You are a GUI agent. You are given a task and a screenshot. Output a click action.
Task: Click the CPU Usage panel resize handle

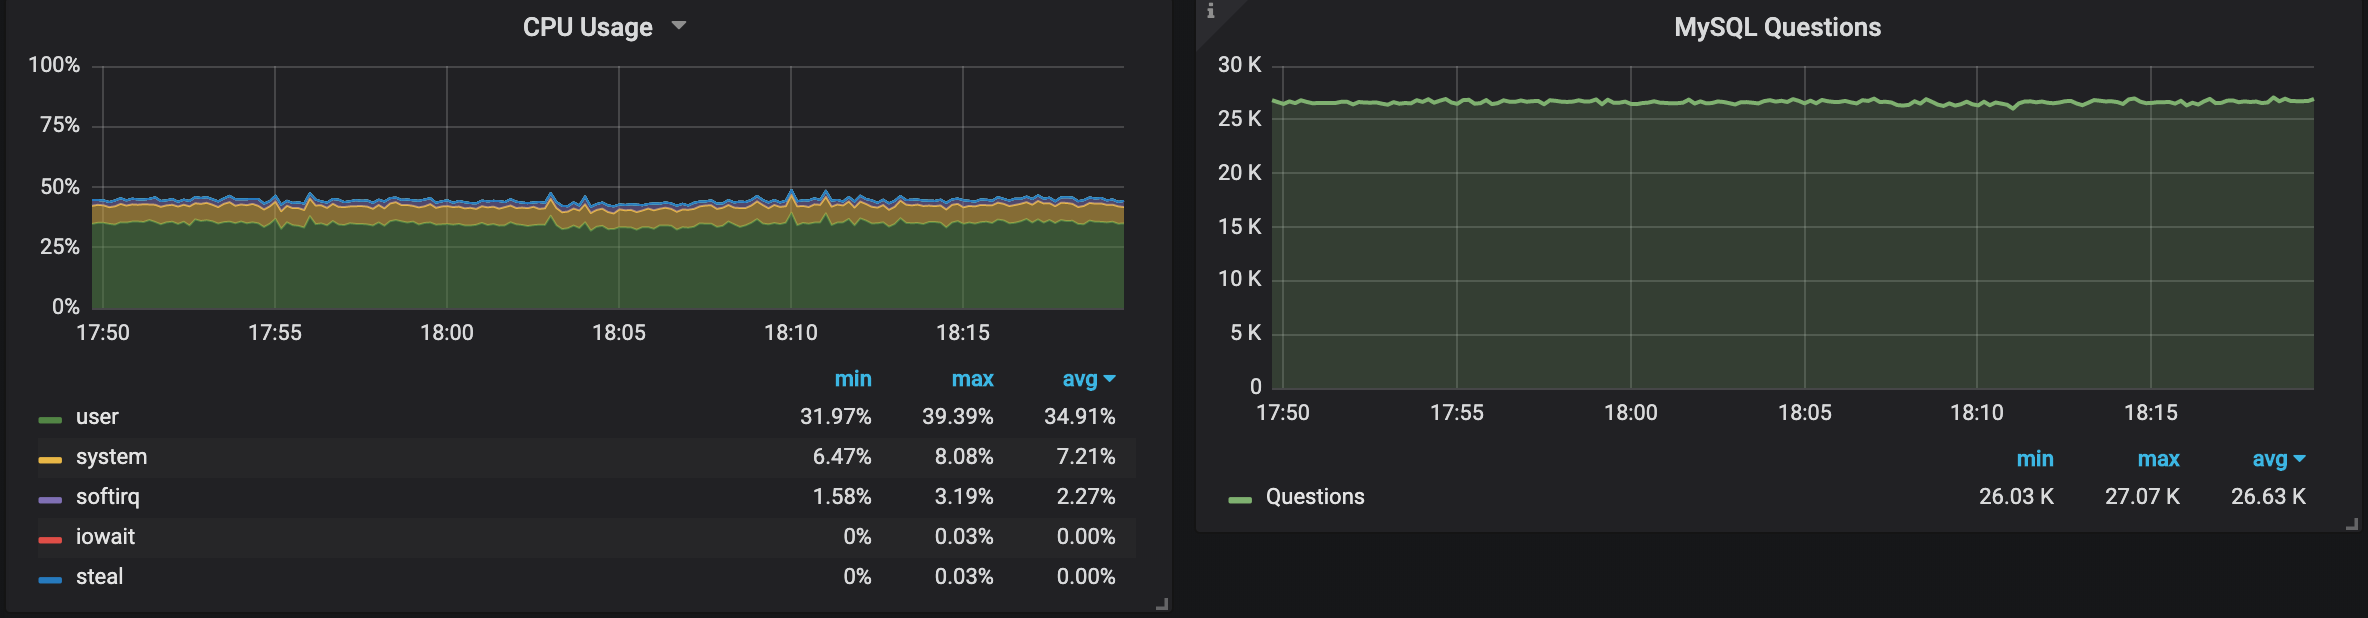point(1161,604)
